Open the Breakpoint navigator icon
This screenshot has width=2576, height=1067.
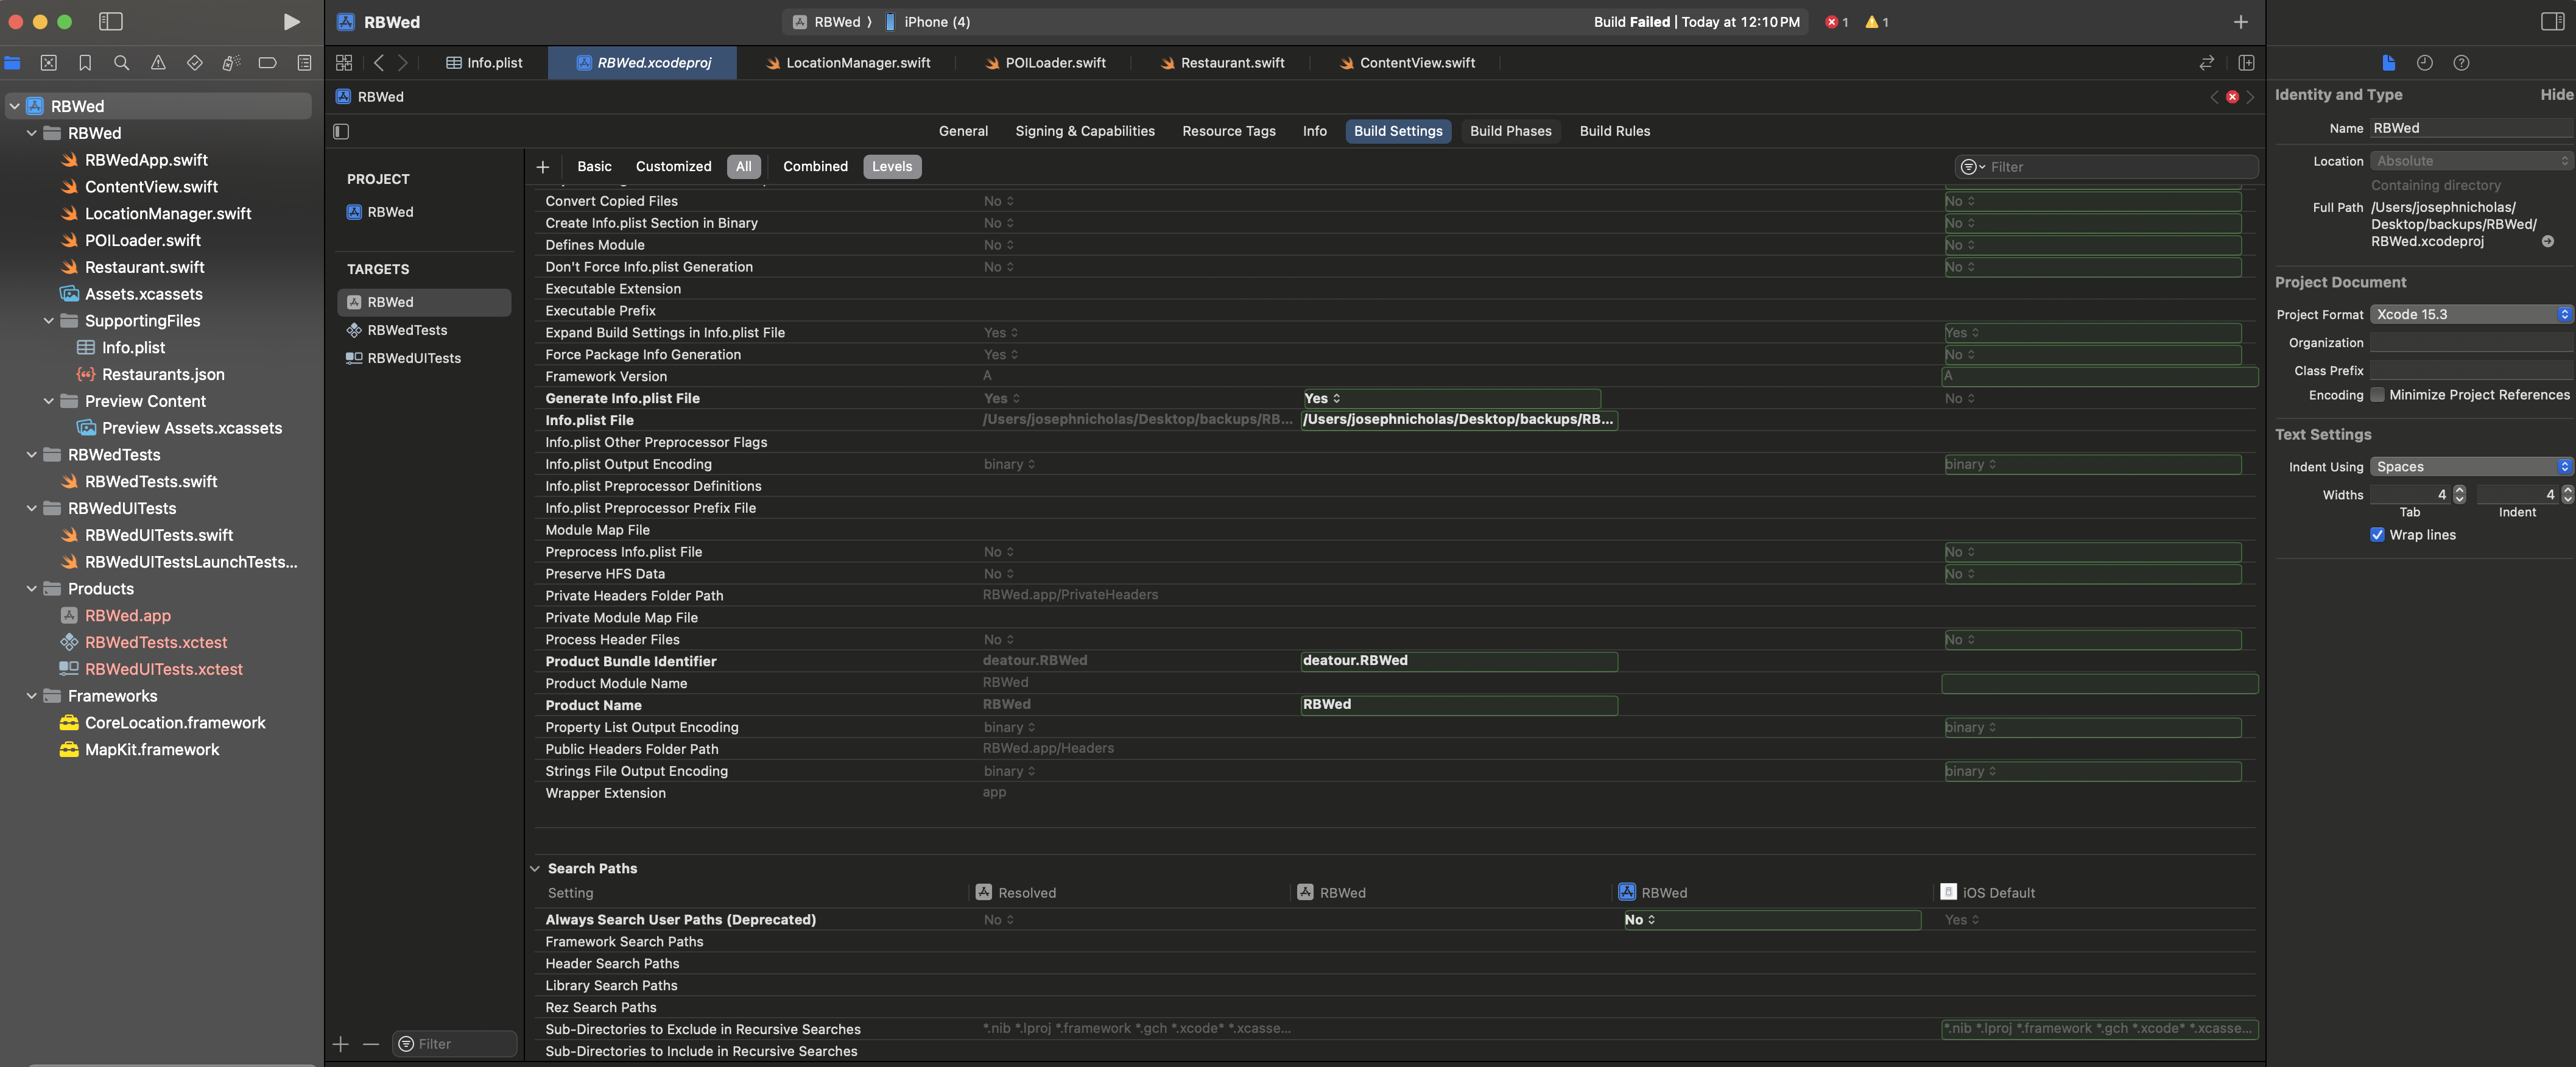(x=267, y=63)
